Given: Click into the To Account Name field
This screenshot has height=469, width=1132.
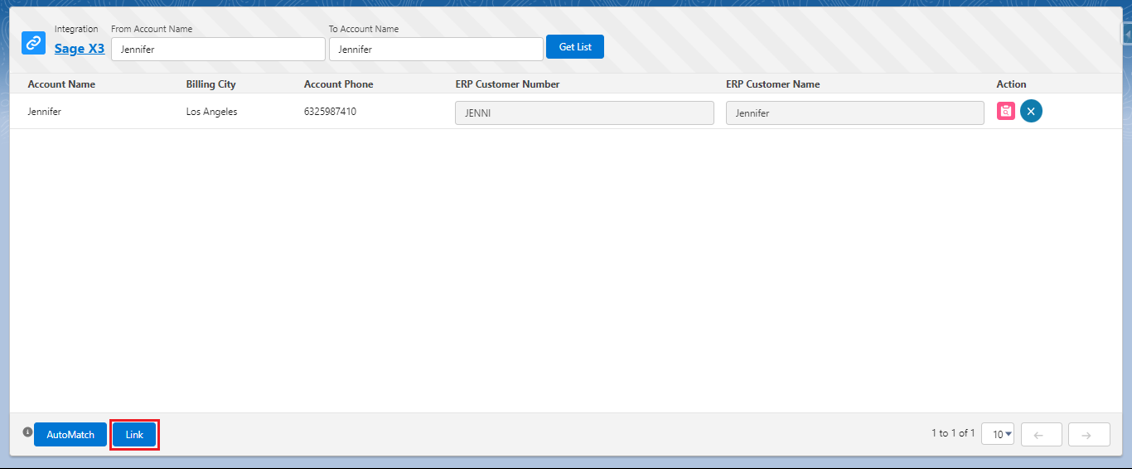Looking at the screenshot, I should [x=435, y=49].
